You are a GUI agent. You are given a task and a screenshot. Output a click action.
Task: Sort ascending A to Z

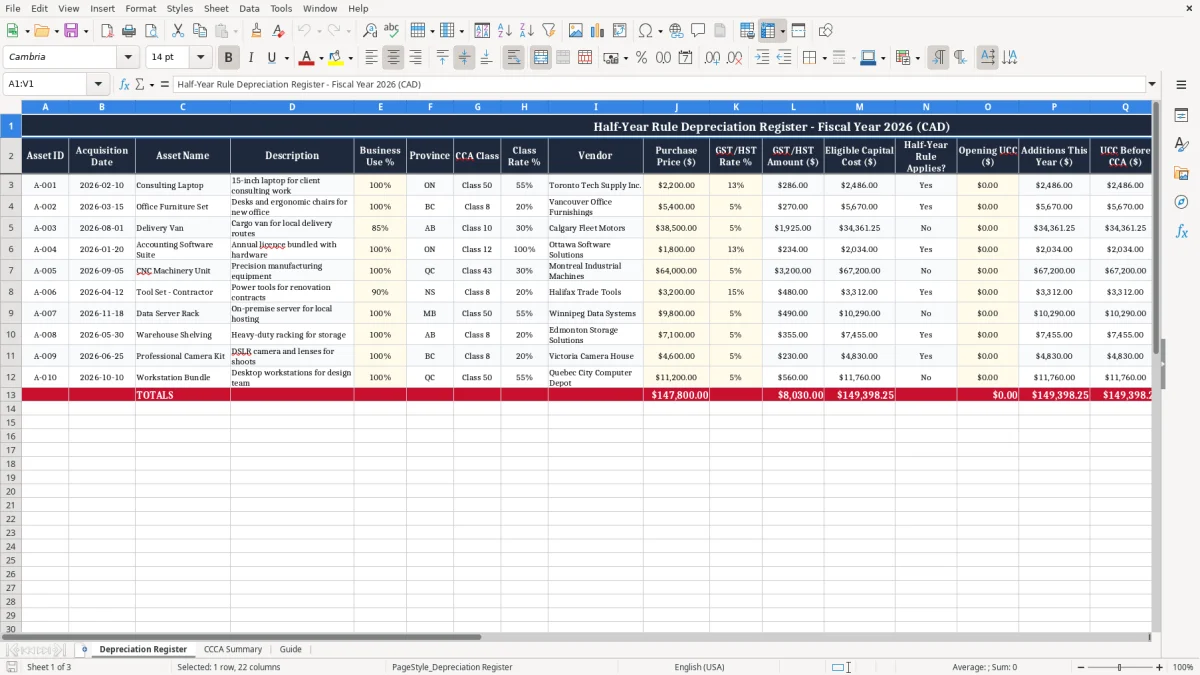[x=505, y=31]
